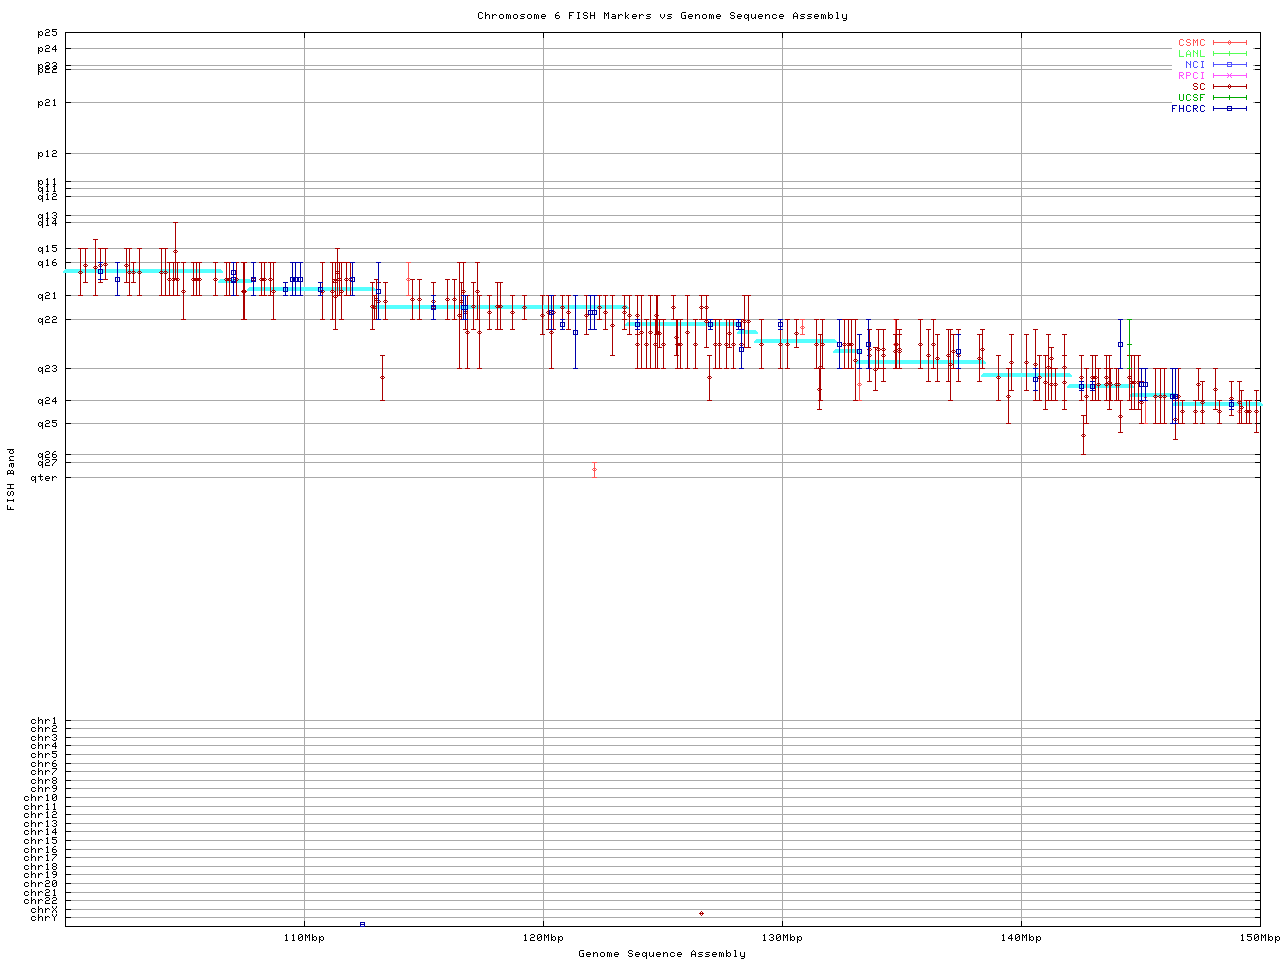Click the q23 band label
The width and height of the screenshot is (1280, 960).
pos(47,369)
